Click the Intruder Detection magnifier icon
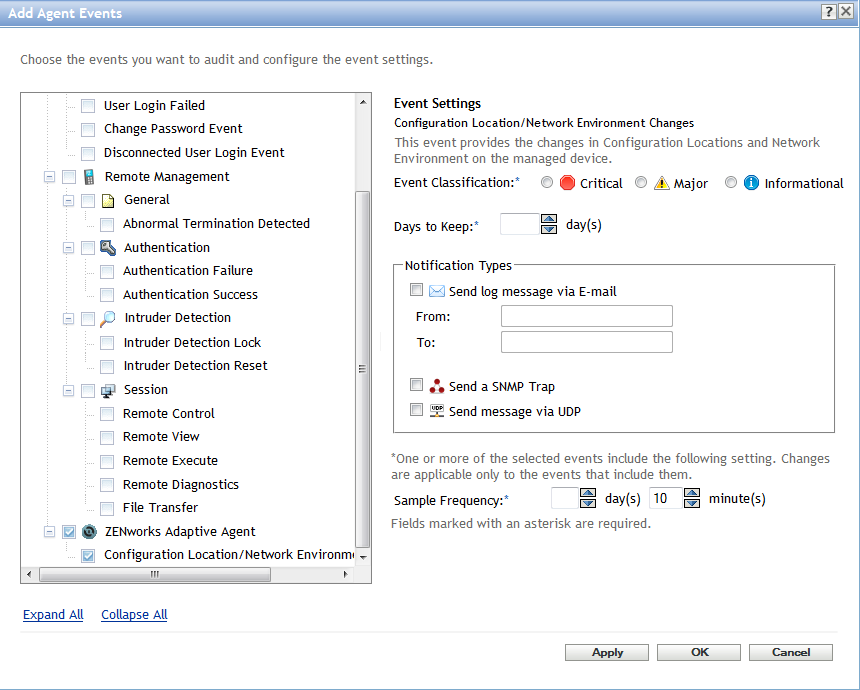This screenshot has width=860, height=690. (x=108, y=318)
